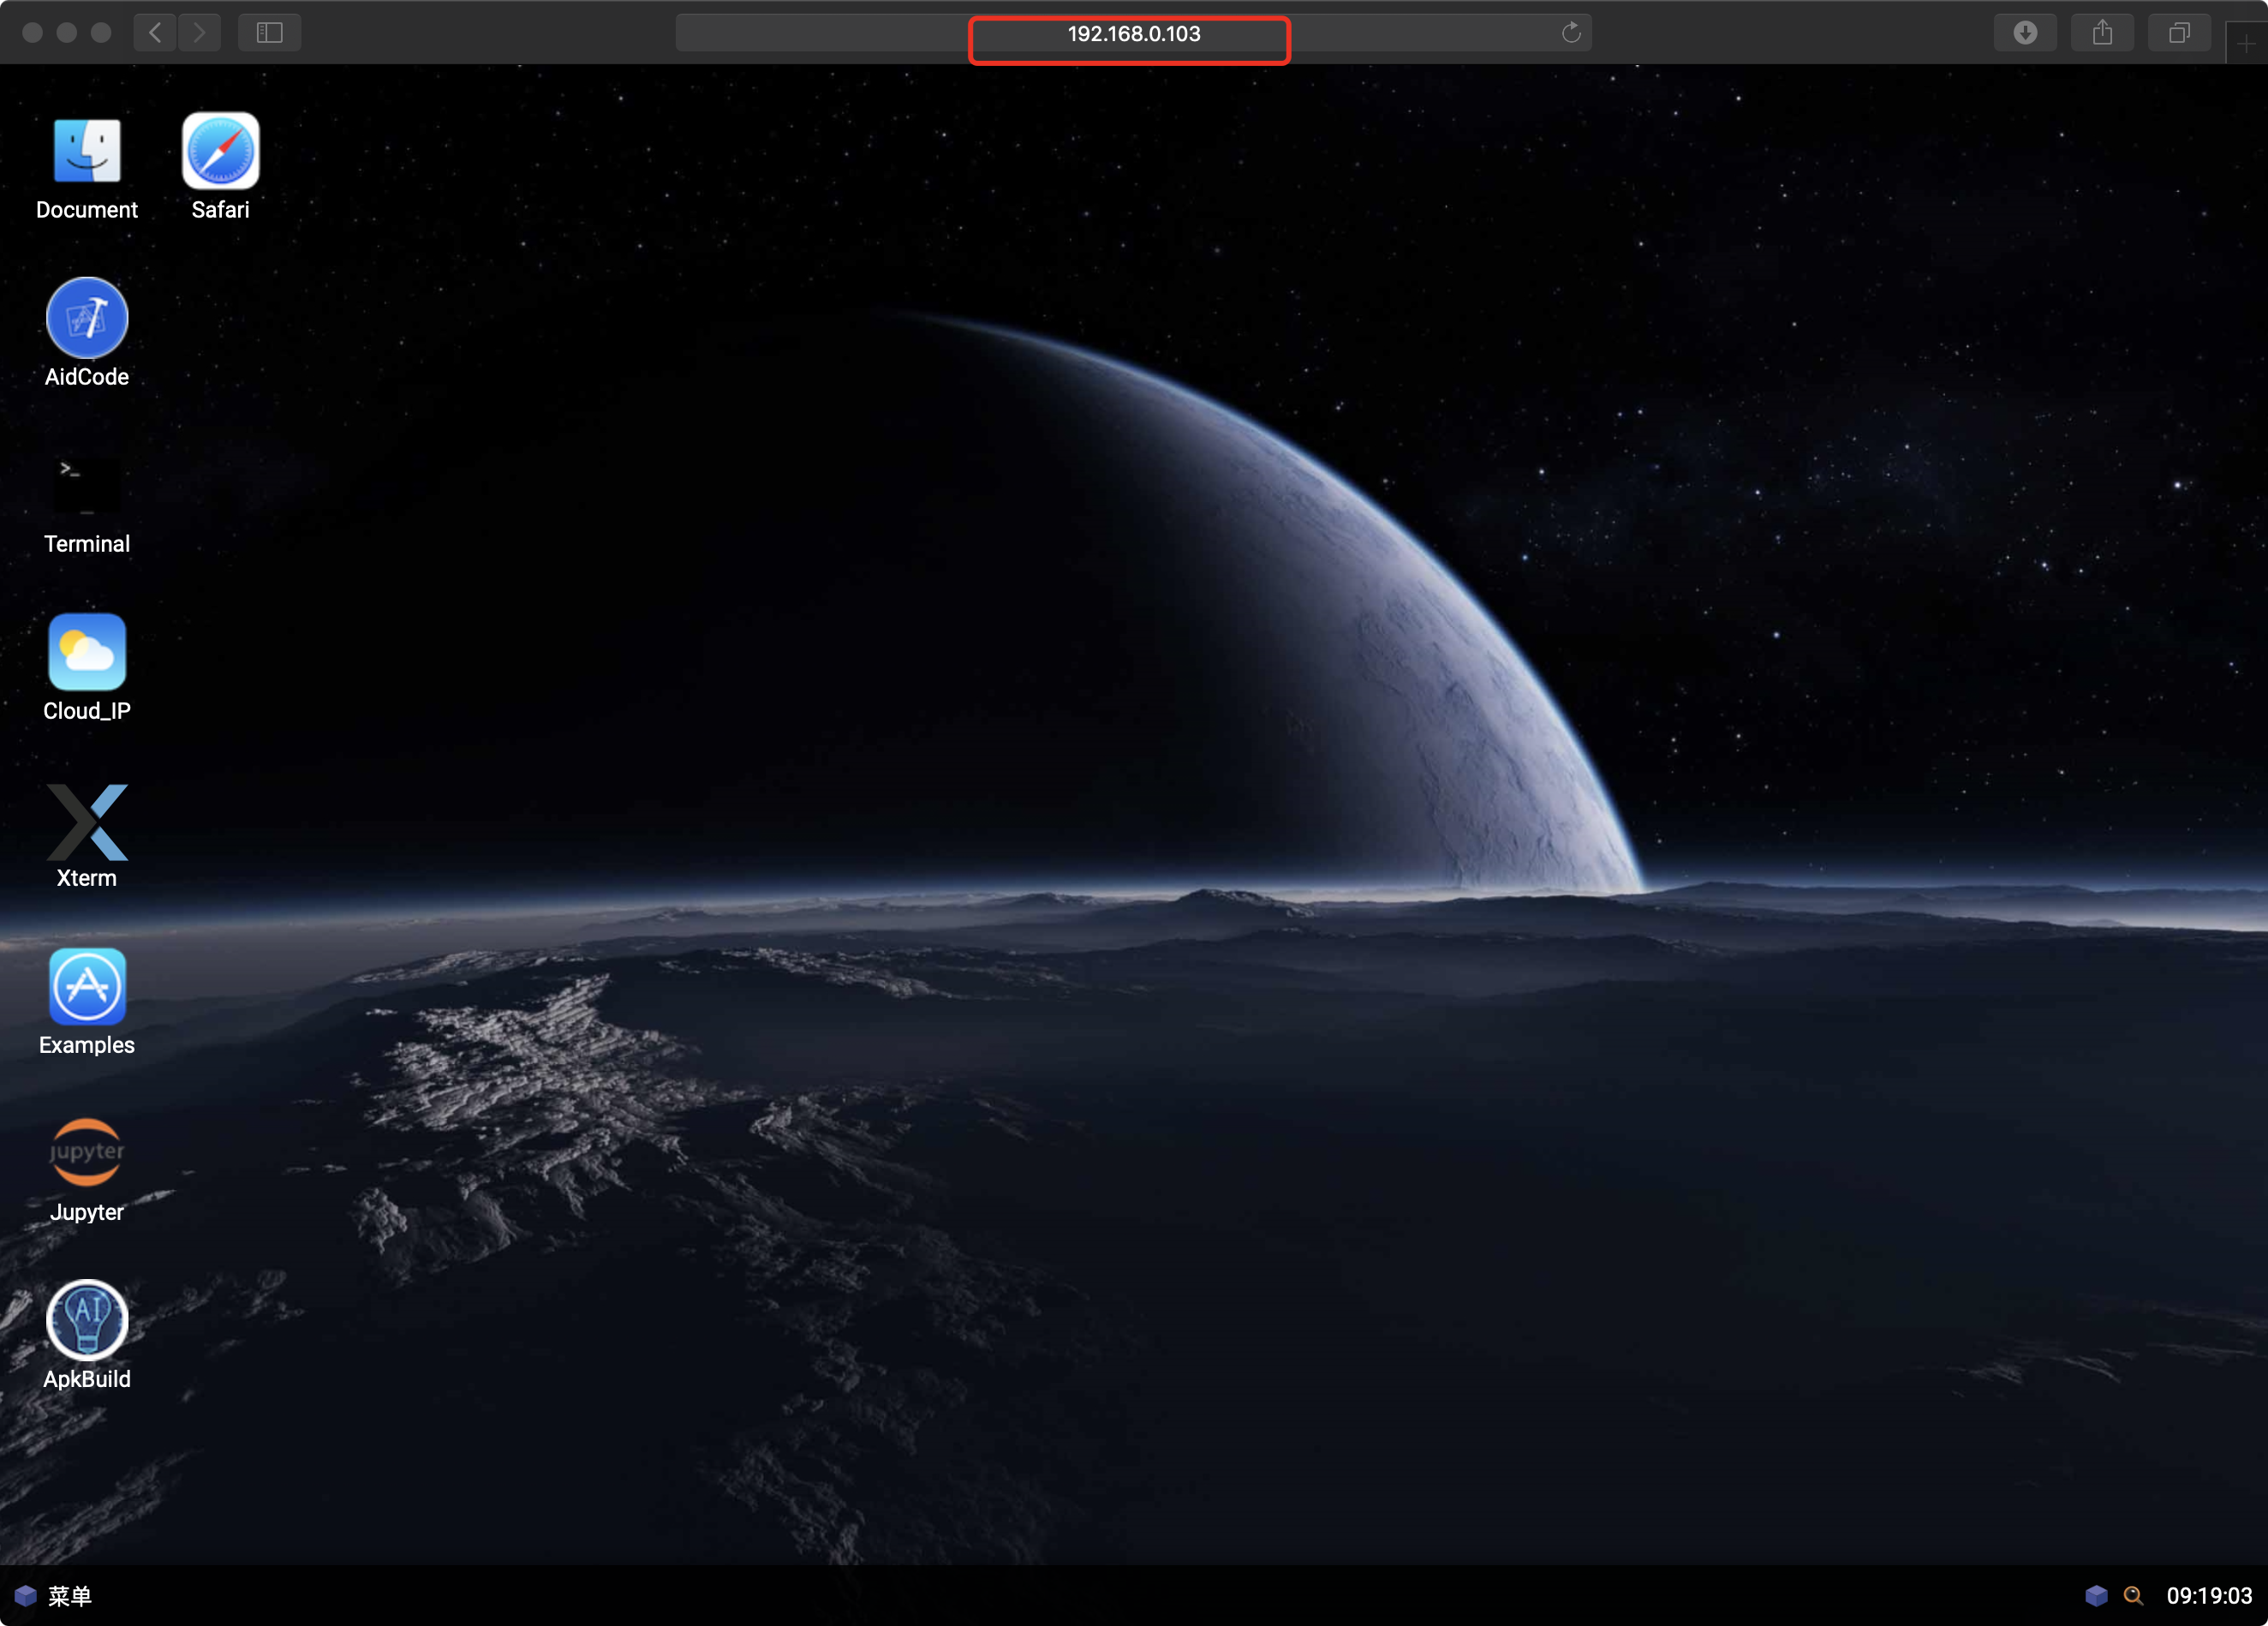This screenshot has height=1626, width=2268.
Task: Launch Safari from the desktop
Action: click(x=220, y=151)
